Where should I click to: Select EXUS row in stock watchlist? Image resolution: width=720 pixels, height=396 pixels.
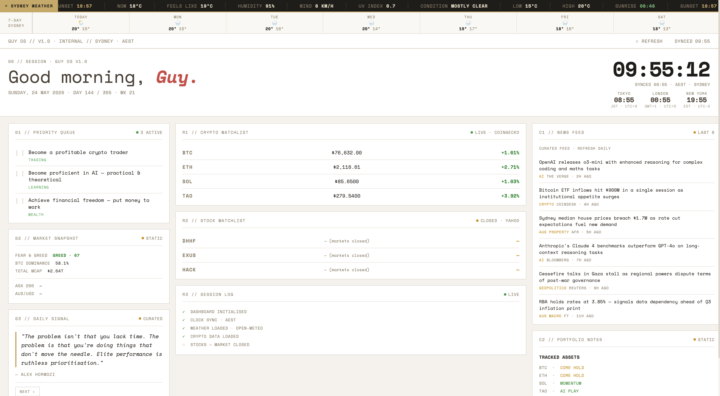pyautogui.click(x=351, y=255)
